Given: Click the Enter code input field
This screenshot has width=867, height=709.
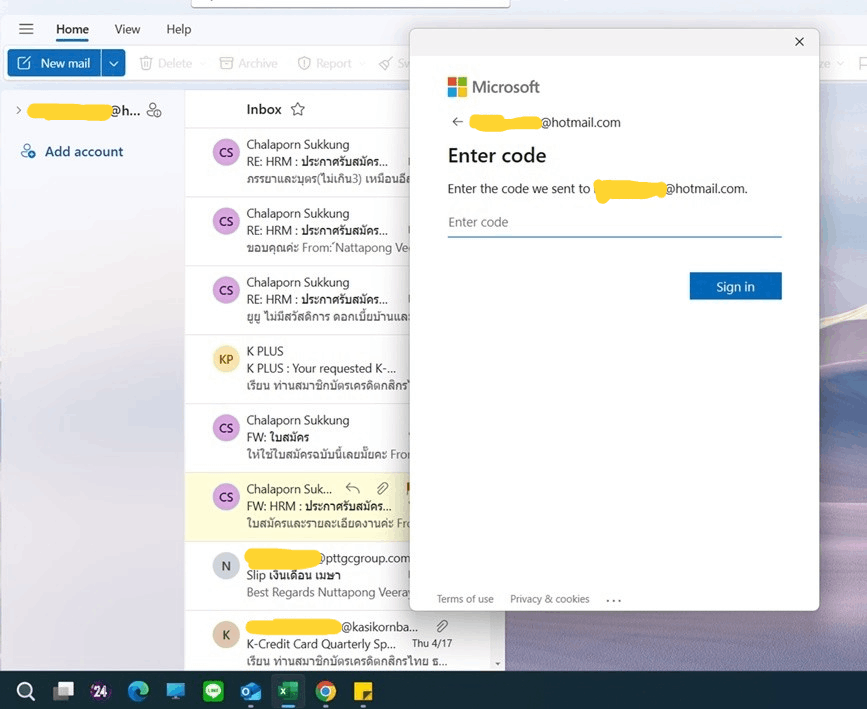Looking at the screenshot, I should 614,223.
